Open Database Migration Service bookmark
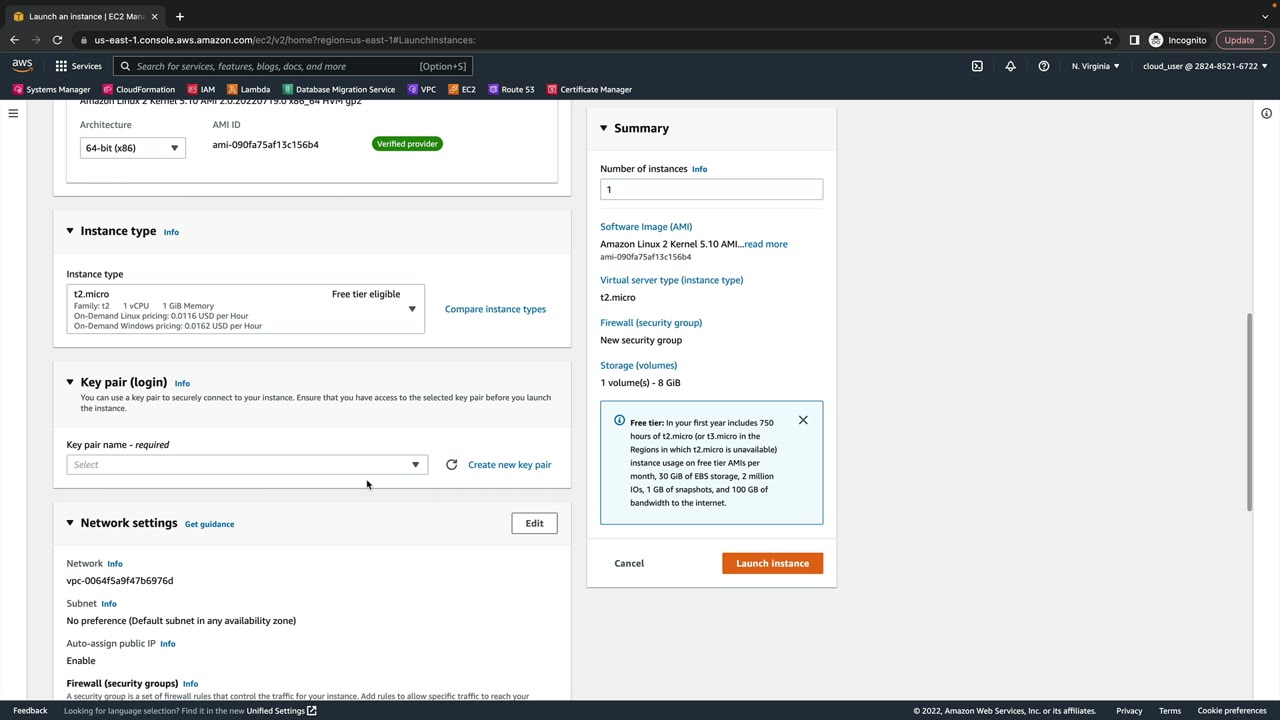1280x720 pixels. 338,89
